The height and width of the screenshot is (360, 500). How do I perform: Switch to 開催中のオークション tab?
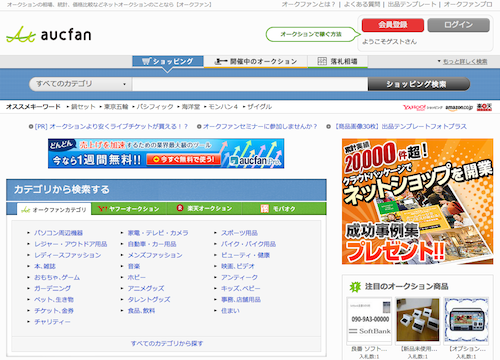255,61
